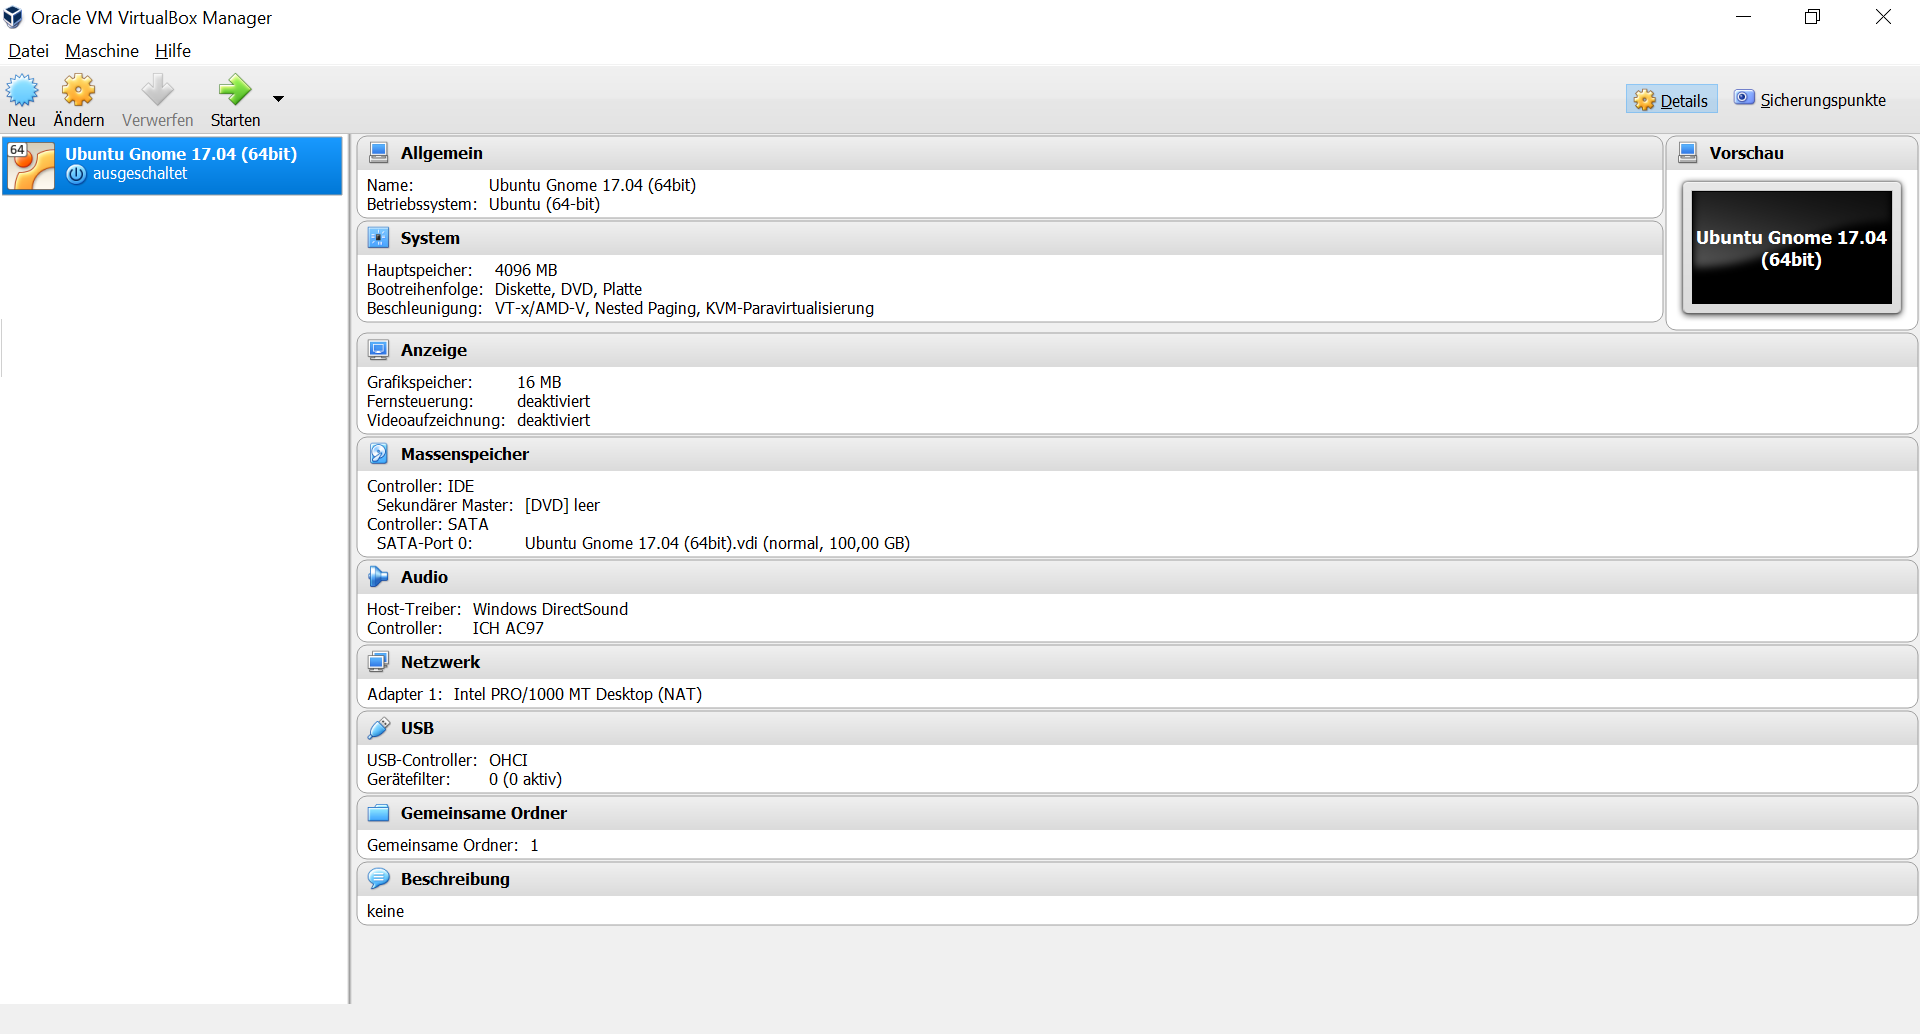Open the Allgemein section heading

pos(441,153)
